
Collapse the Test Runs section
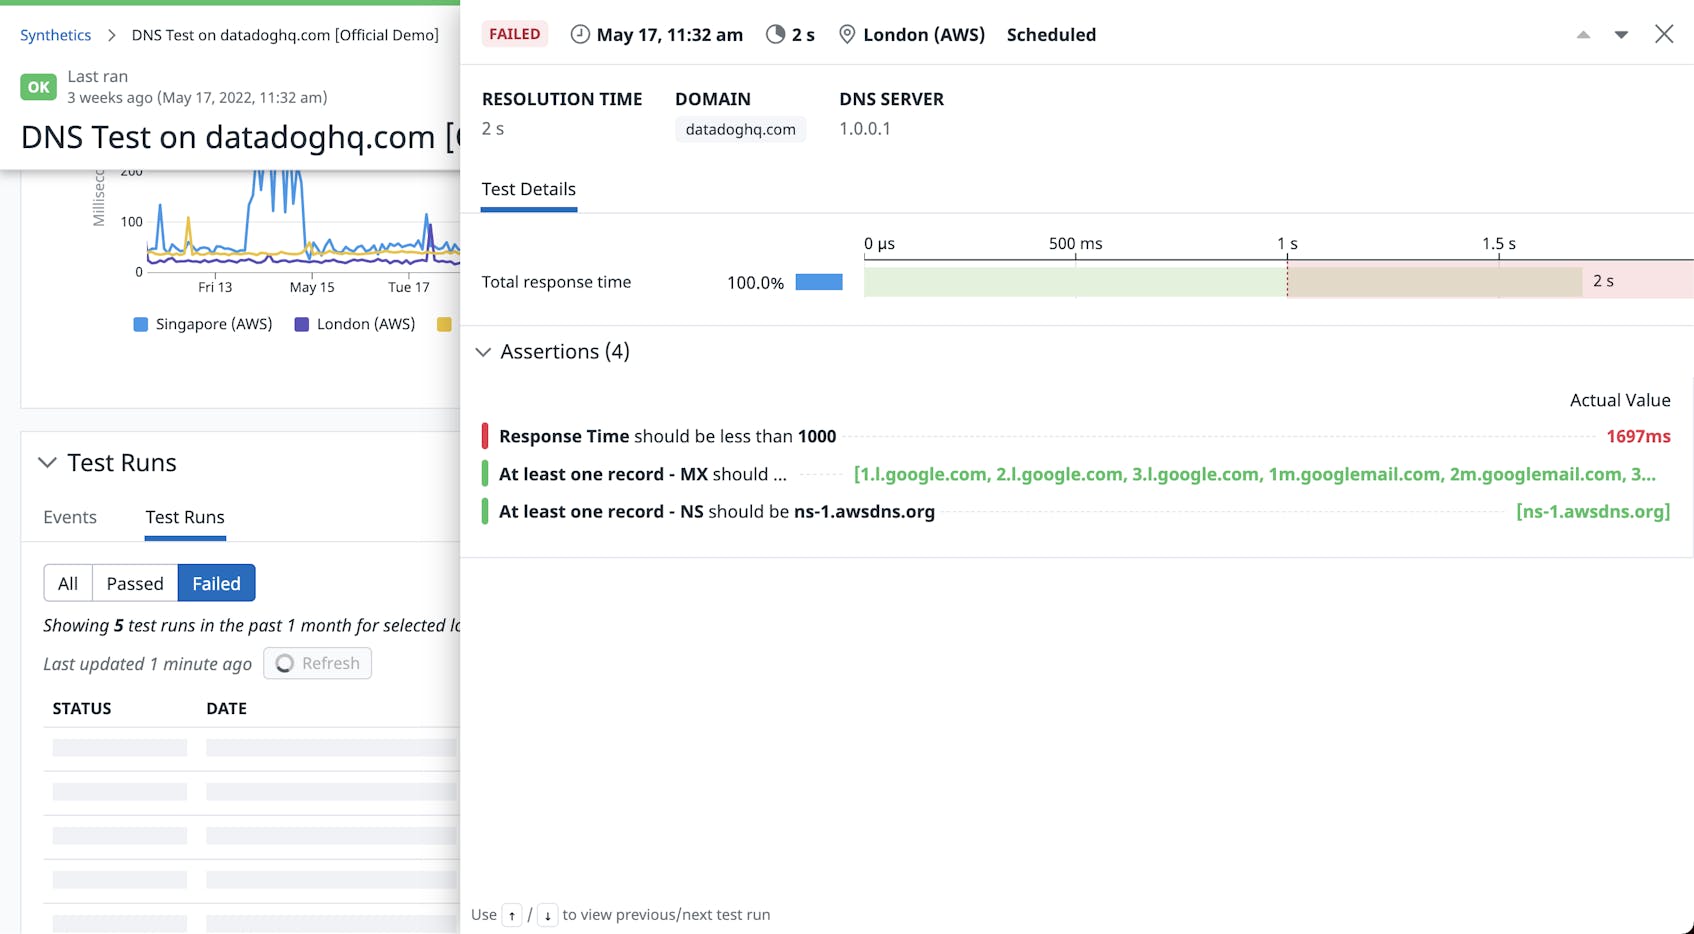(46, 462)
